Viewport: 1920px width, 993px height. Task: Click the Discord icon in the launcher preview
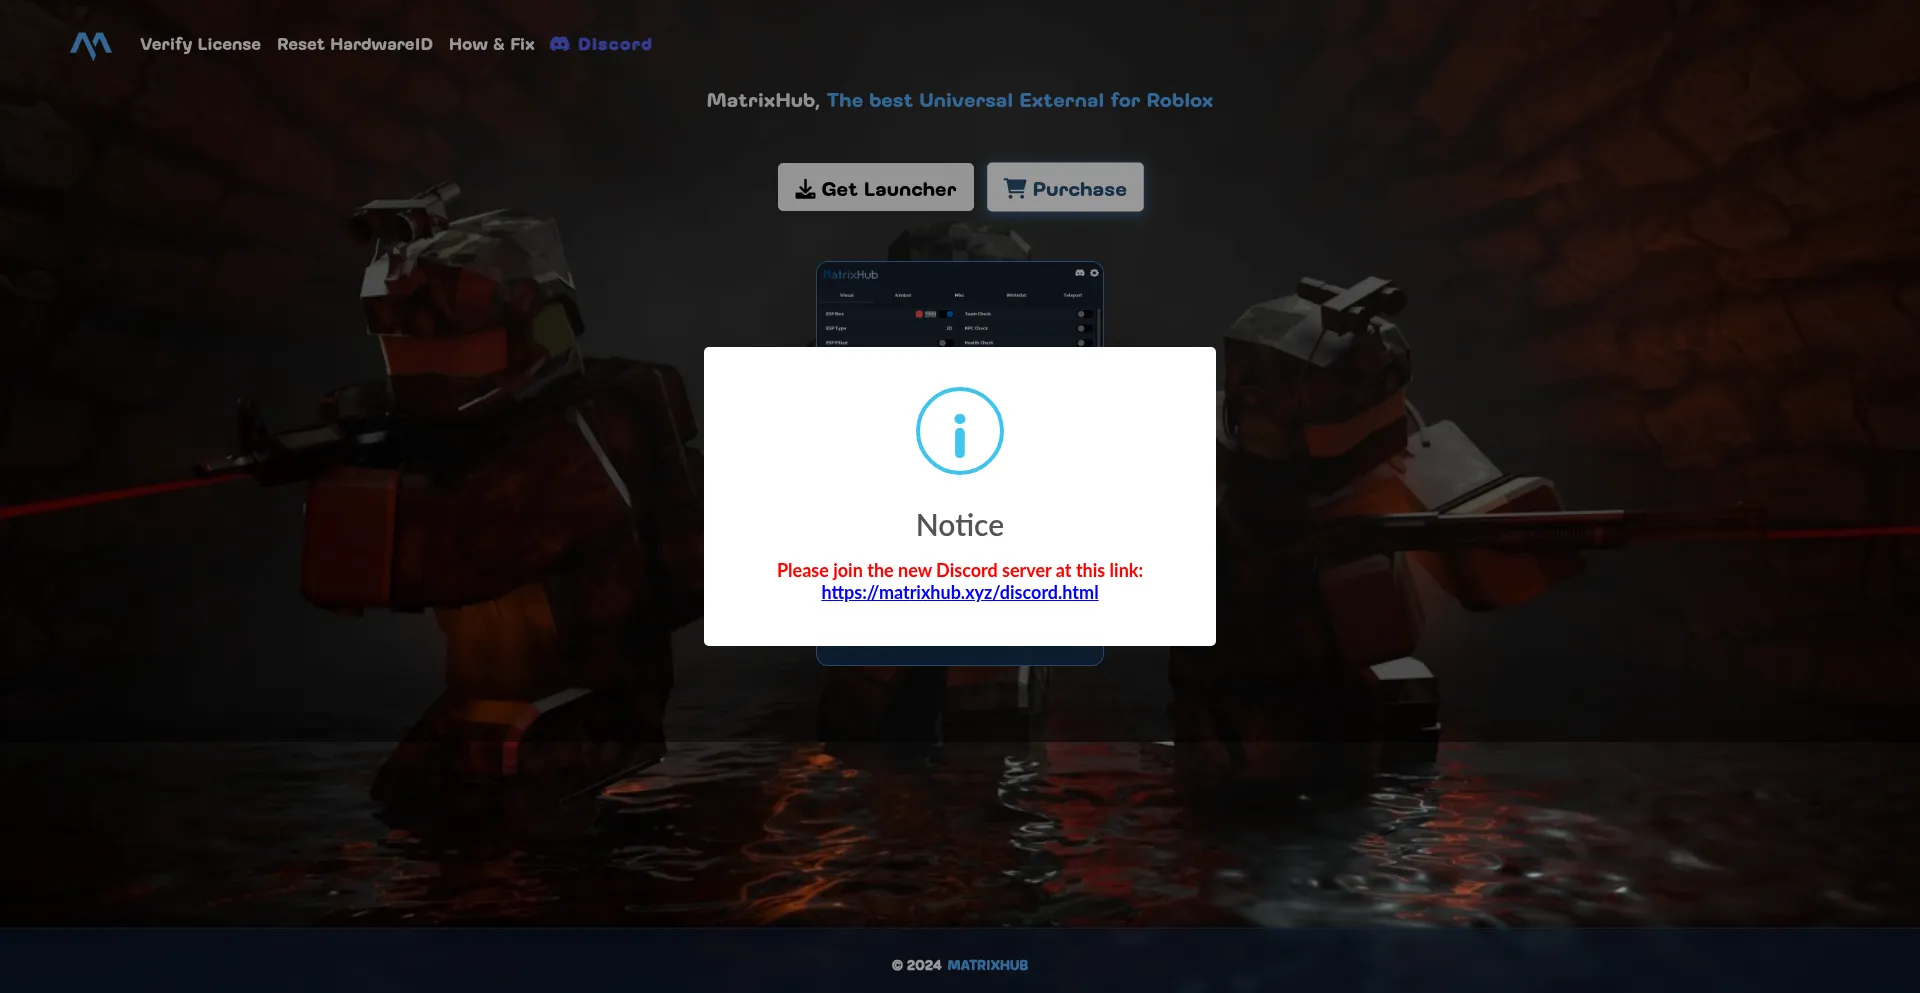click(1080, 273)
